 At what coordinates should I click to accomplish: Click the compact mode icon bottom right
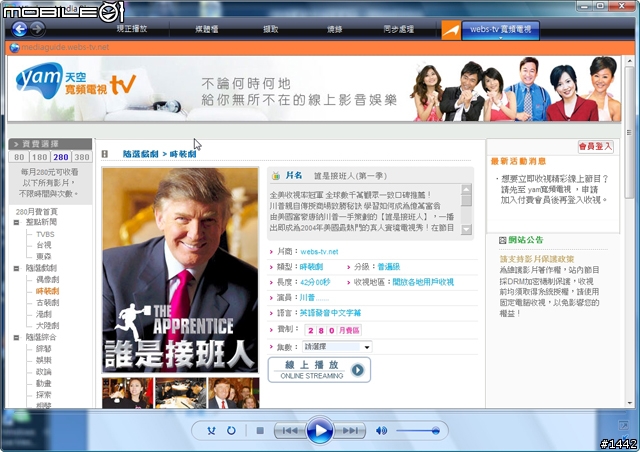pyautogui.click(x=624, y=425)
